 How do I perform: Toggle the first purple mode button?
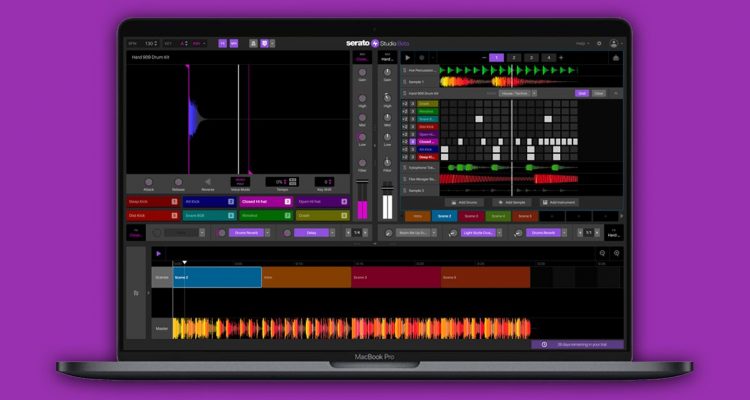[222, 44]
